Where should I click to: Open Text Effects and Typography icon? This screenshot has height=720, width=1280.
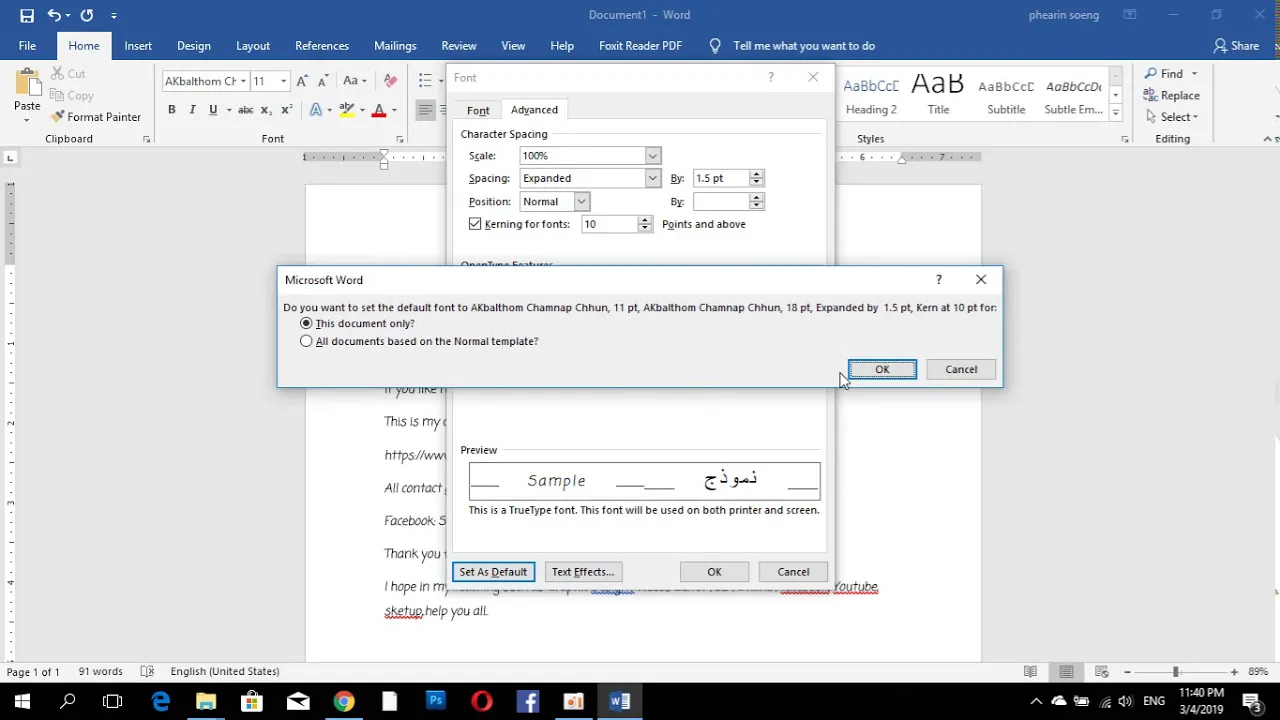point(316,110)
